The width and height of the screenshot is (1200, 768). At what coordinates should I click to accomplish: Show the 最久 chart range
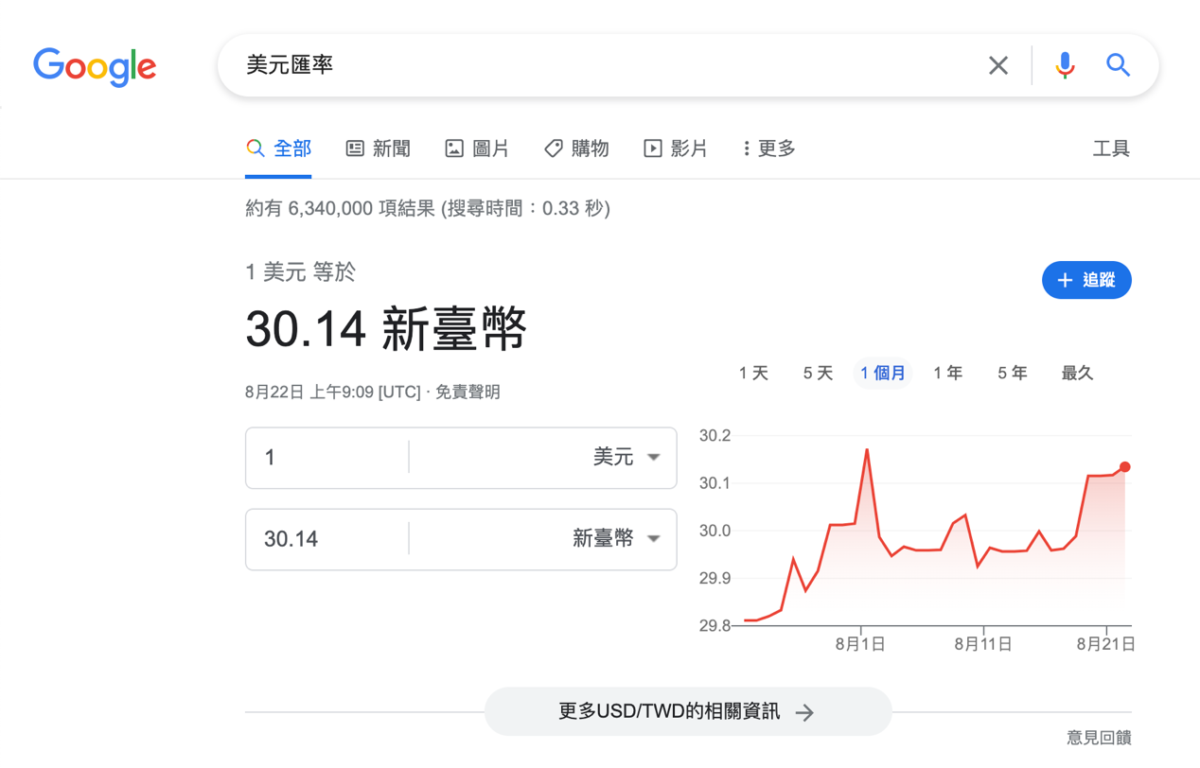click(x=1077, y=373)
